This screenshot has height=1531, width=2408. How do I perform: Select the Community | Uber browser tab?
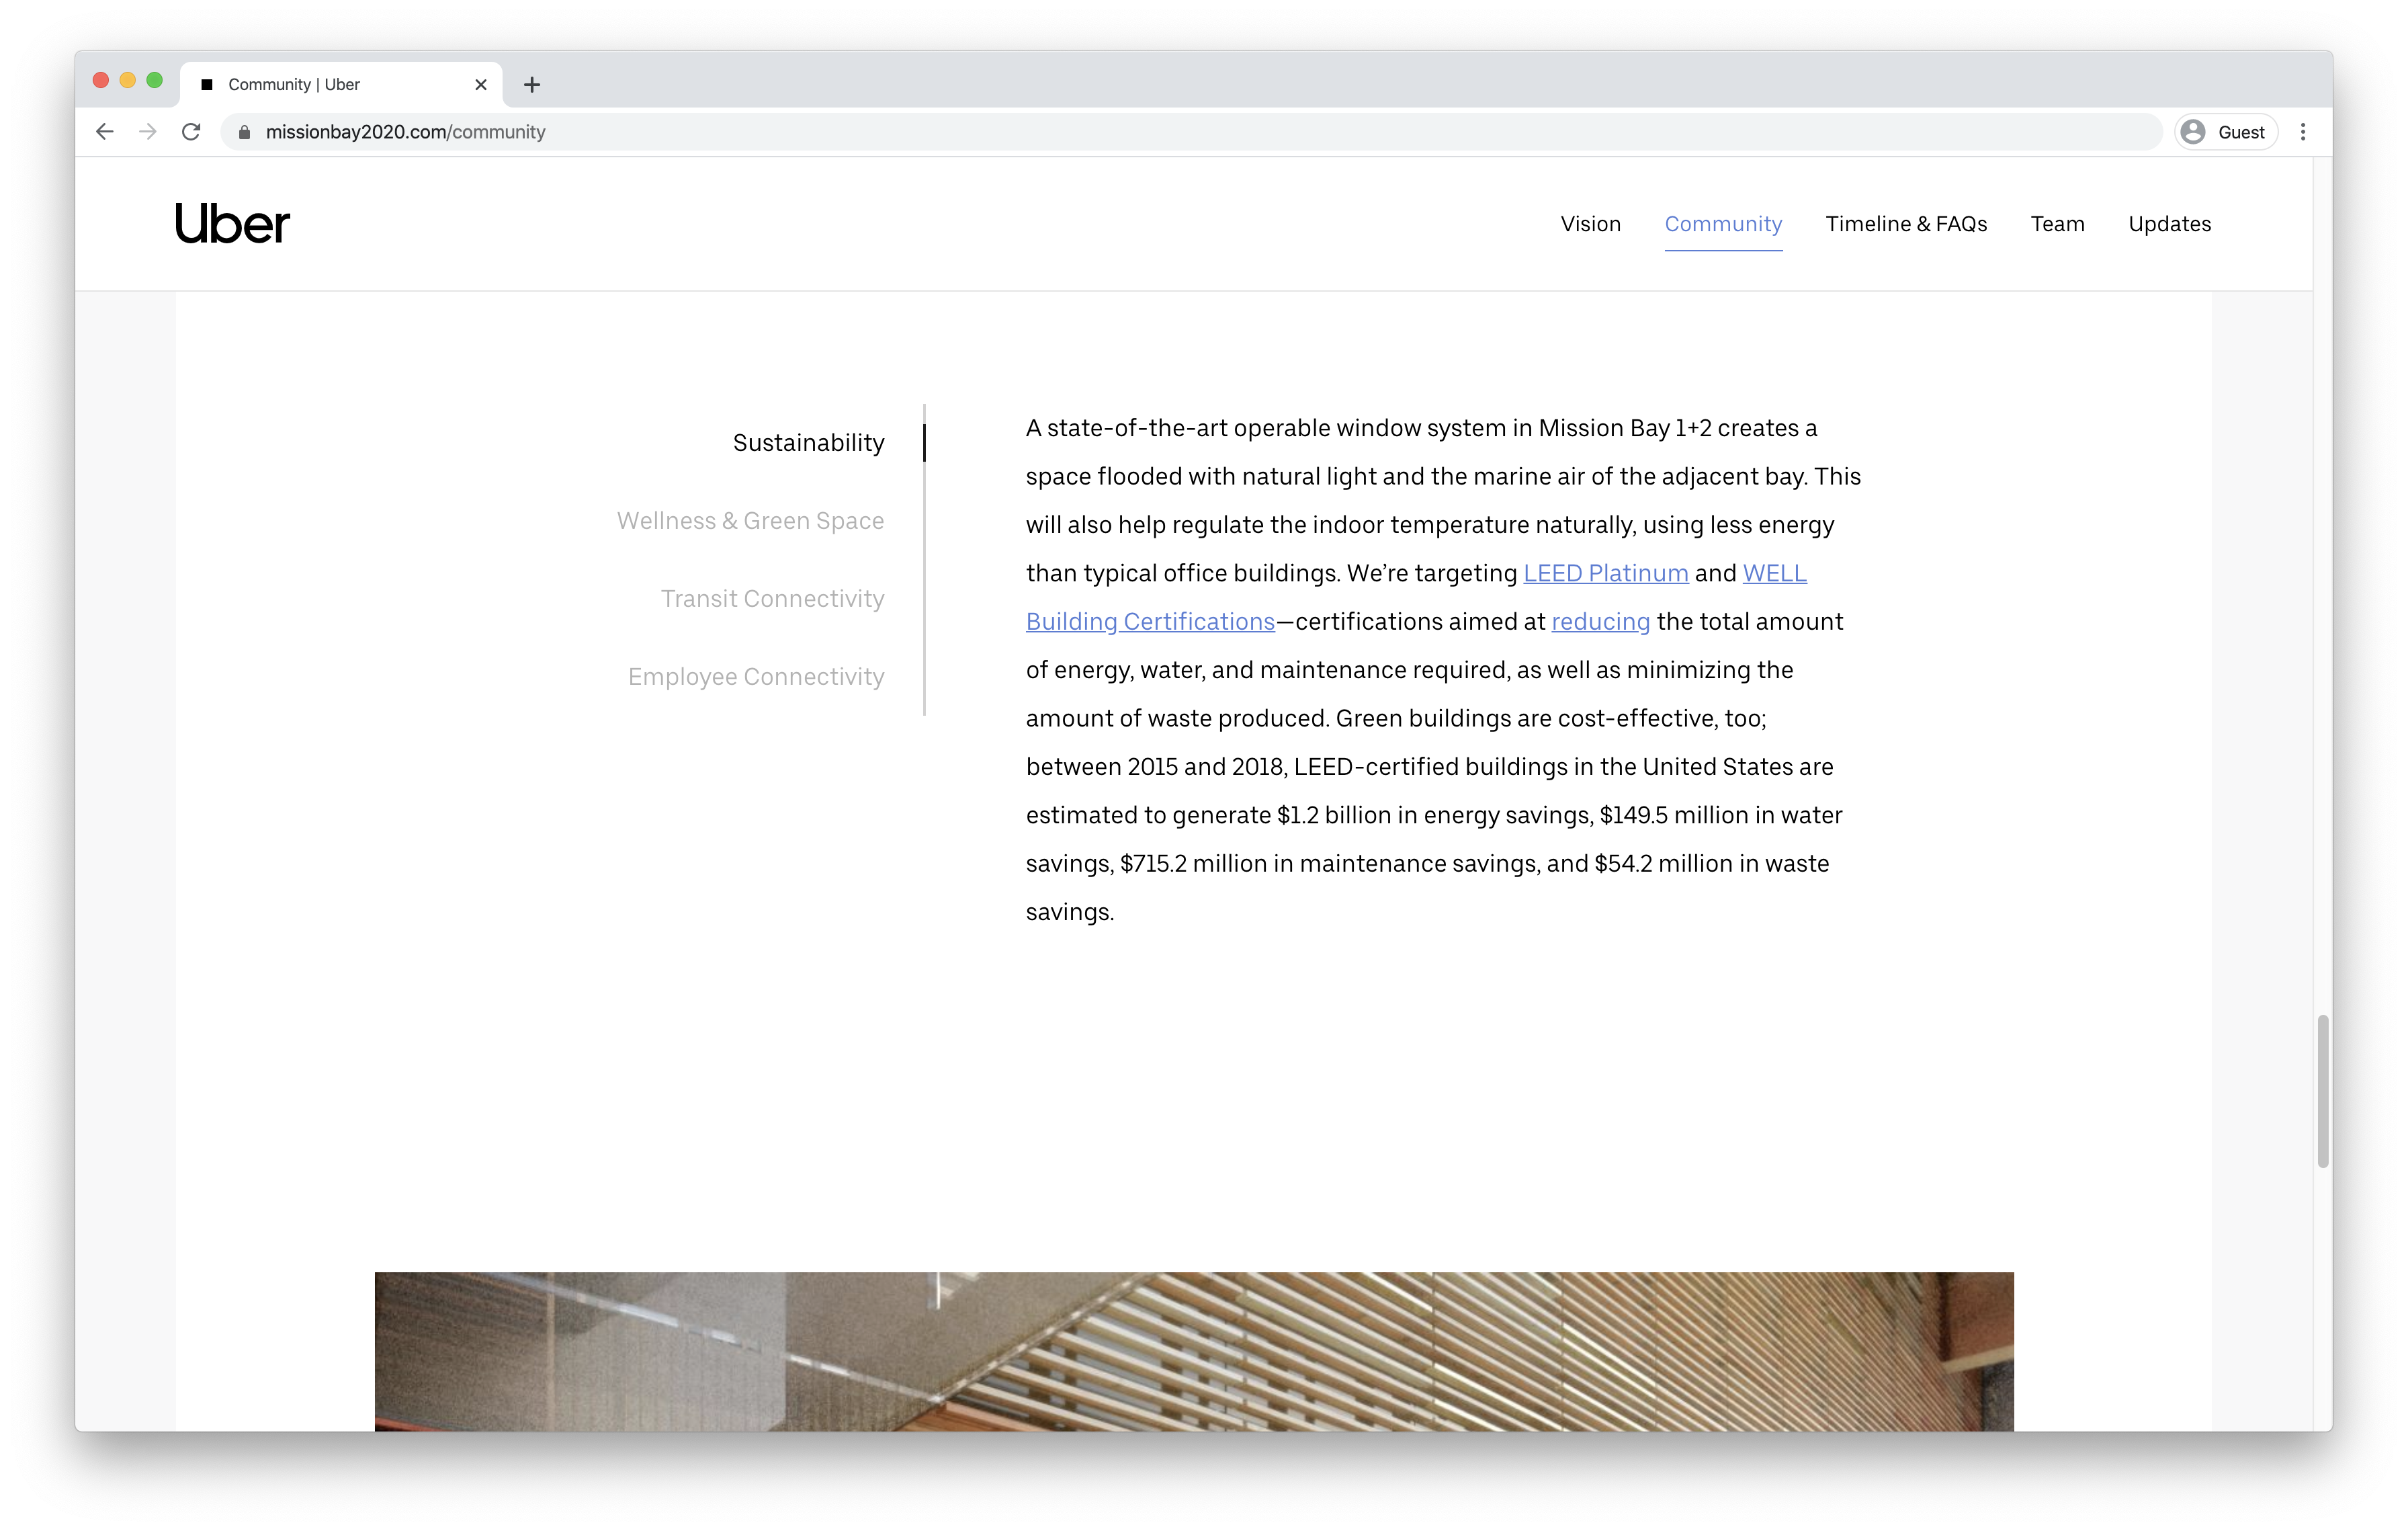click(x=340, y=85)
